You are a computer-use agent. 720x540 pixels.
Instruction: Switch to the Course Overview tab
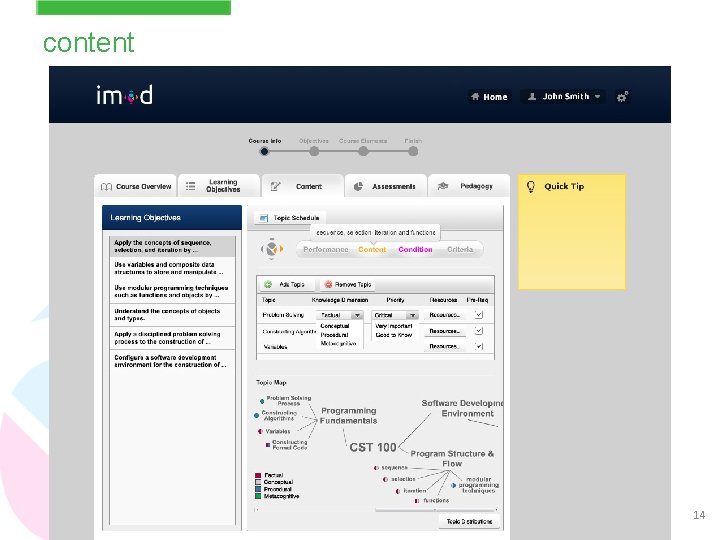135,186
